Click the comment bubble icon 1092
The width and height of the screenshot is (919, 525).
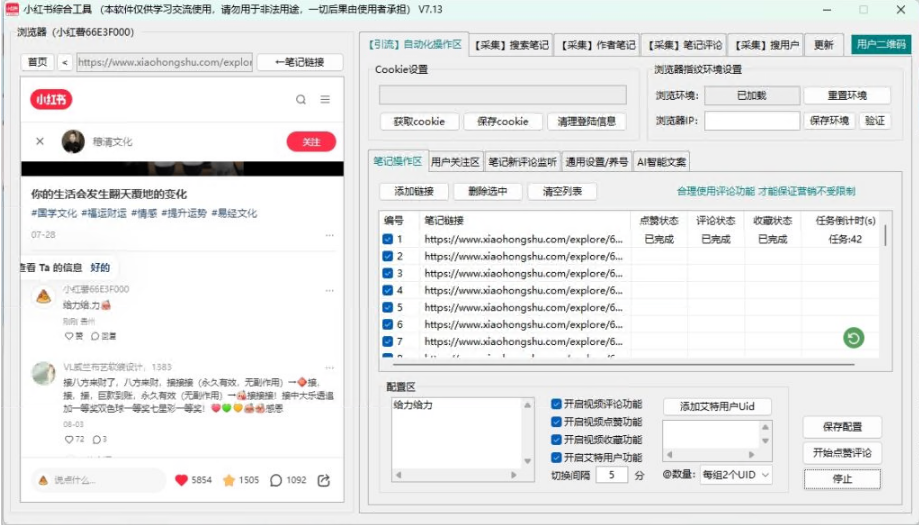pyautogui.click(x=276, y=480)
